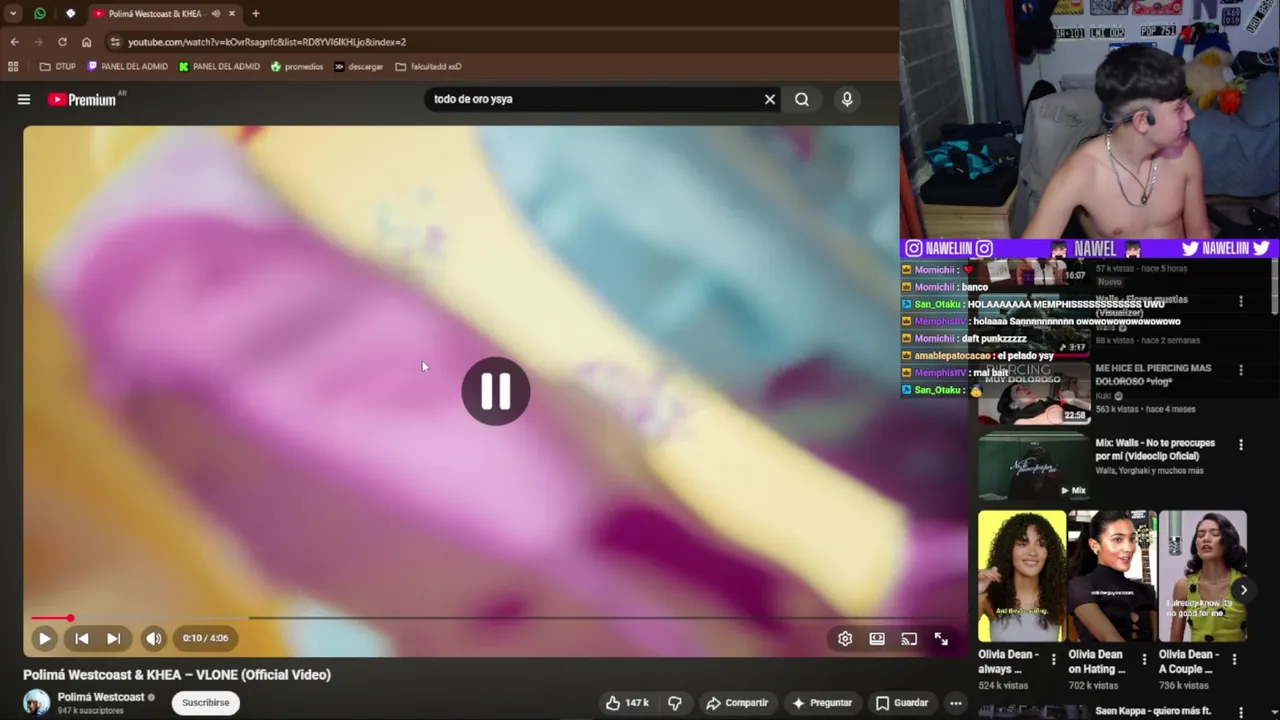This screenshot has height=720, width=1280.
Task: Close the Polimá Westcoast tab
Action: coord(232,14)
